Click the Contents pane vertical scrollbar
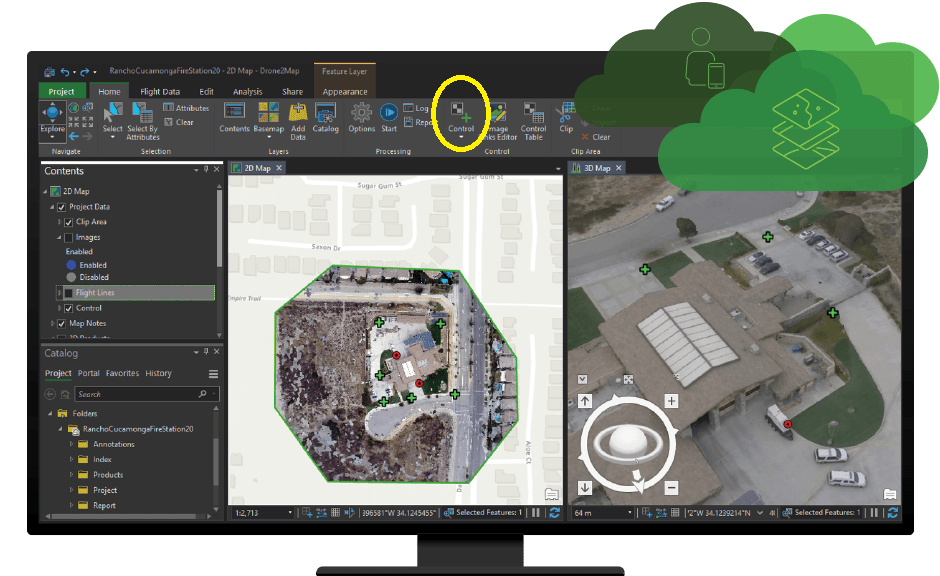The image size is (940, 576). [219, 228]
